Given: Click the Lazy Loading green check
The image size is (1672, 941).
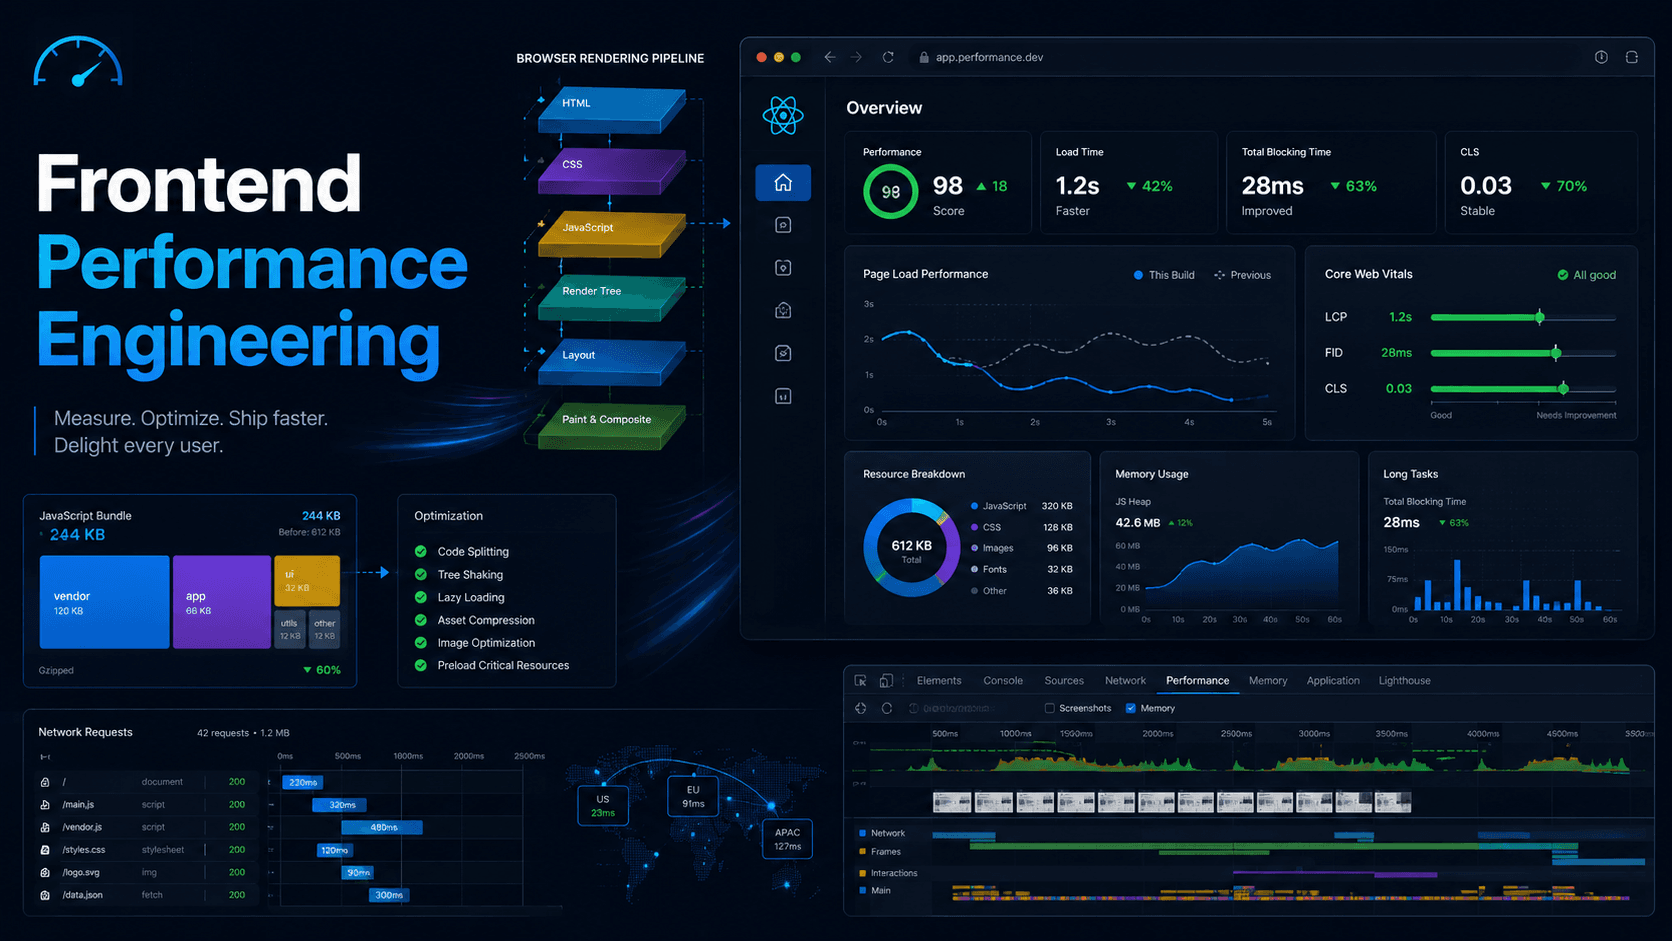Looking at the screenshot, I should (x=421, y=597).
